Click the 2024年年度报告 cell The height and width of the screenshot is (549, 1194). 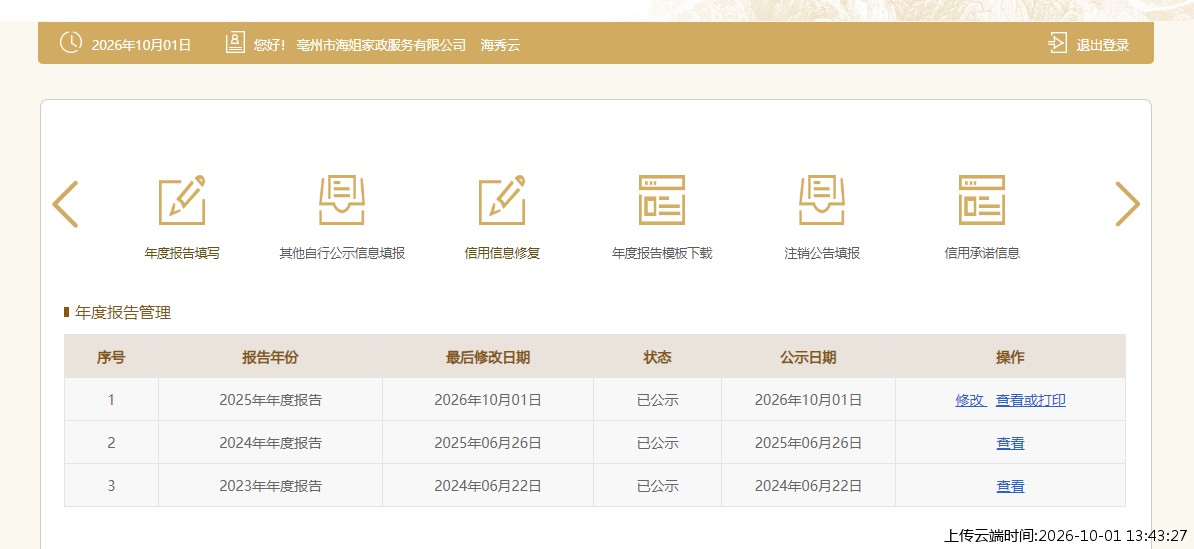(x=270, y=442)
